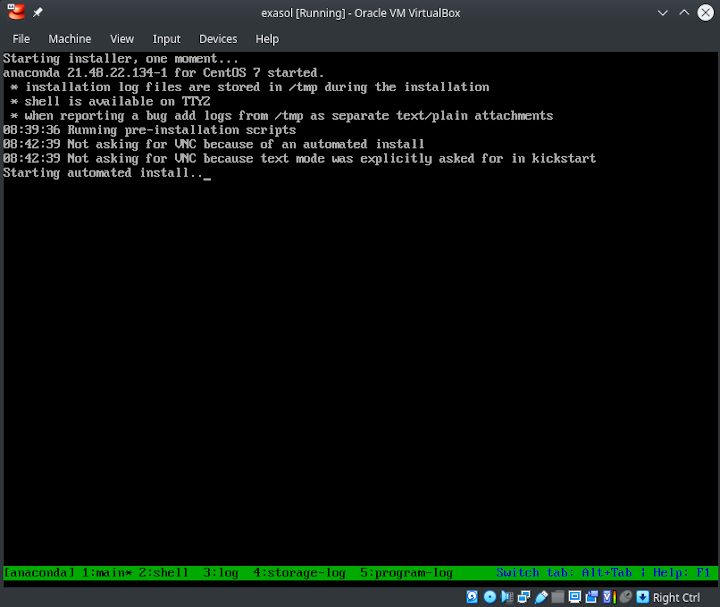This screenshot has width=720, height=607.
Task: Click the window title 'exasol [Running] - Oracle VM VirtualBox'
Action: (360, 13)
